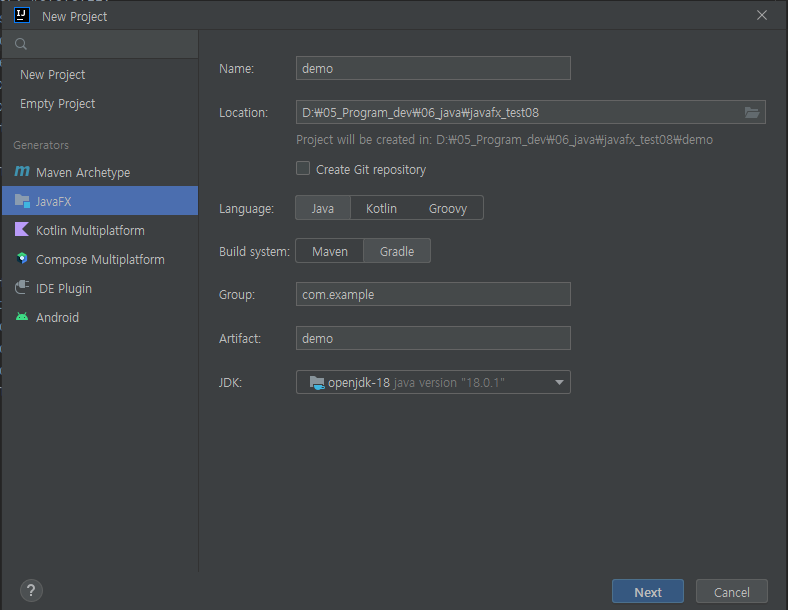
Task: Click the 'Project will be created in' text
Action: (504, 140)
